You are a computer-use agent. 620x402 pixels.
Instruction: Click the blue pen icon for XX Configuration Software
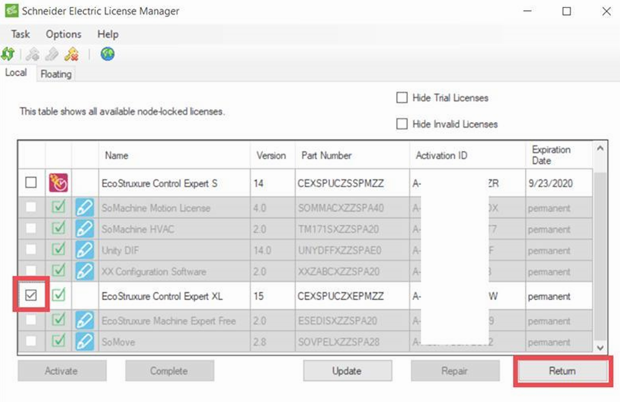point(85,272)
